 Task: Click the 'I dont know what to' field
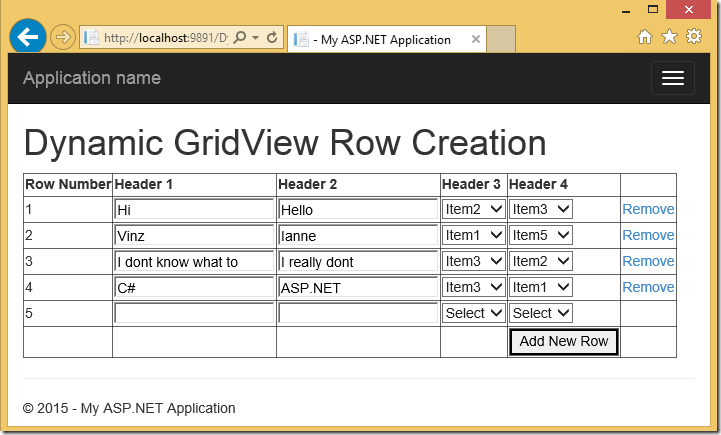(x=194, y=262)
